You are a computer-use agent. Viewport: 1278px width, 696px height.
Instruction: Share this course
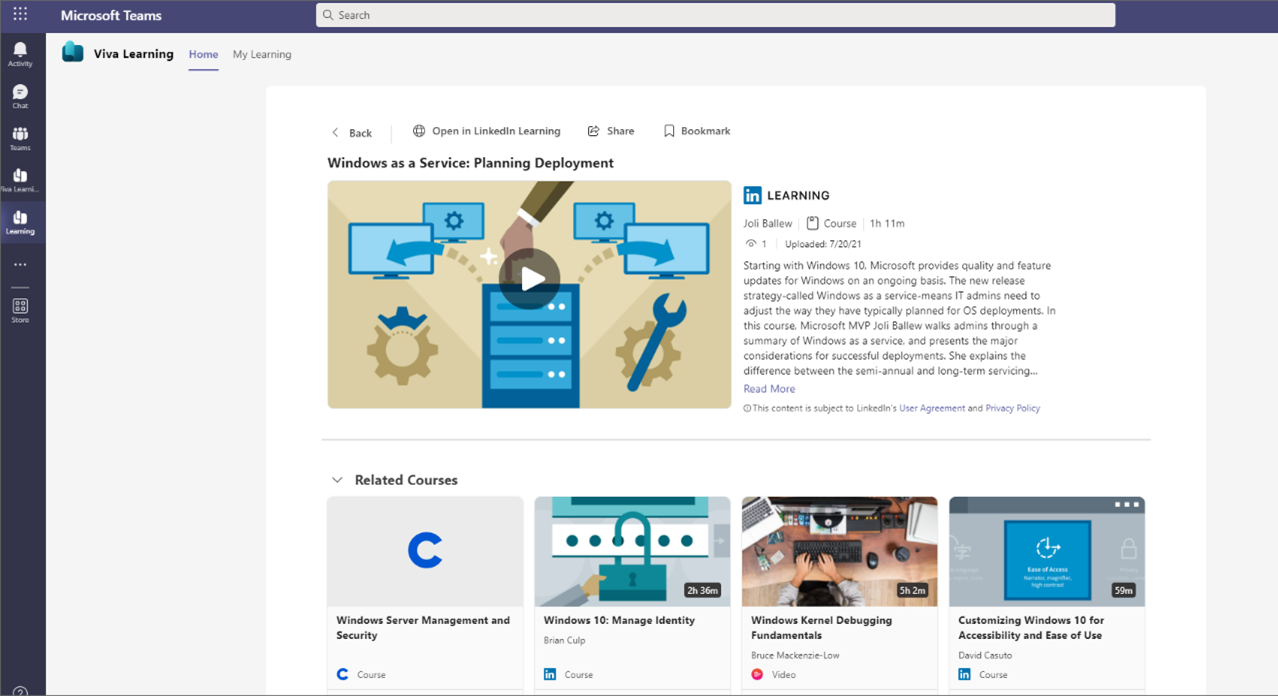[x=611, y=131]
